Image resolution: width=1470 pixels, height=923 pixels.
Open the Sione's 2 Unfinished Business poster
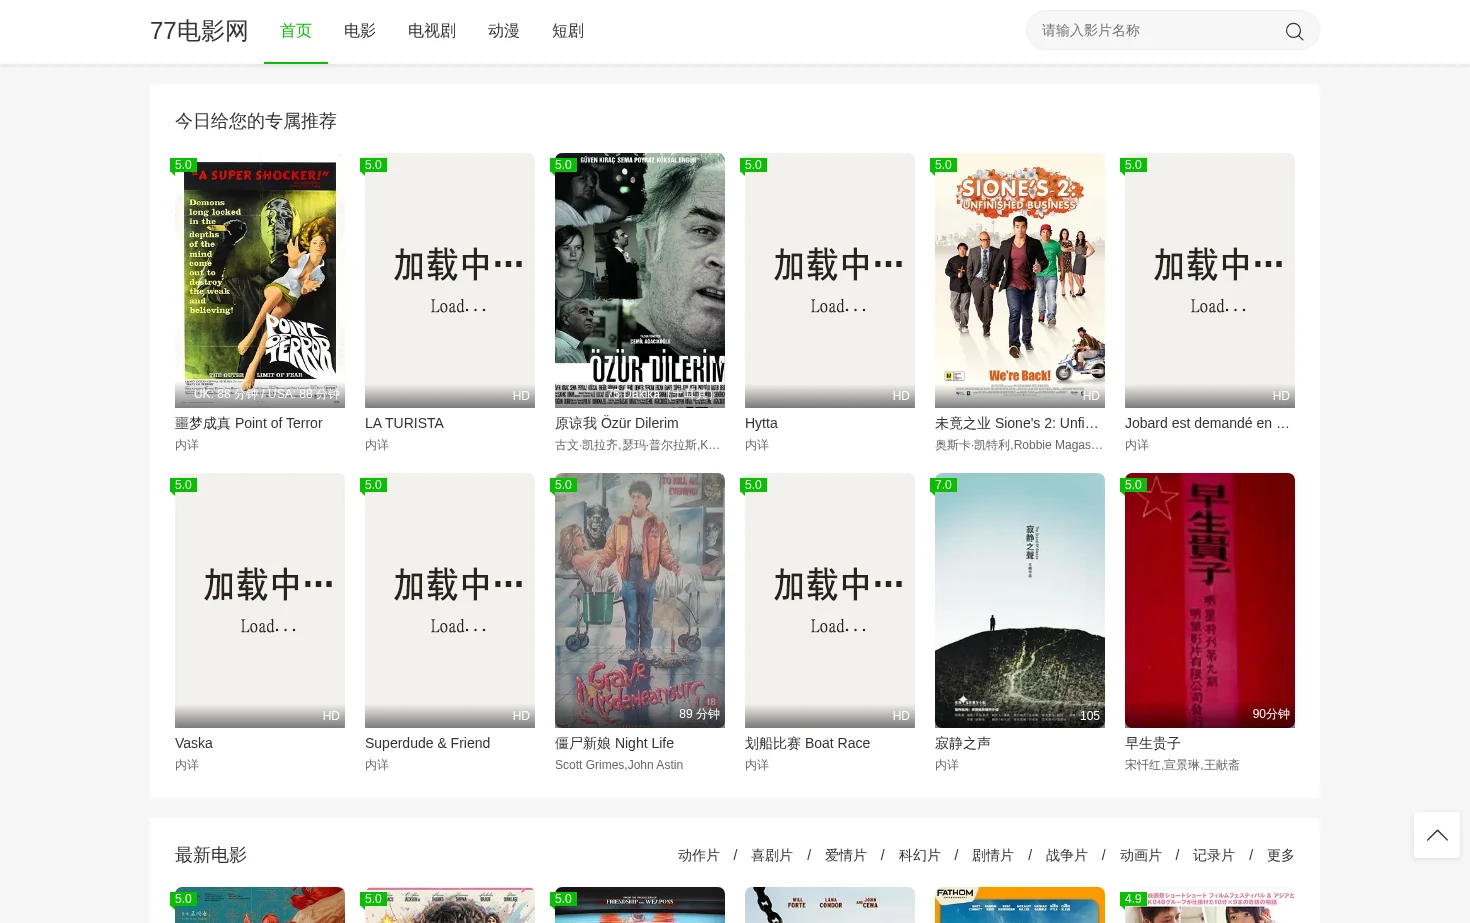pos(1020,280)
